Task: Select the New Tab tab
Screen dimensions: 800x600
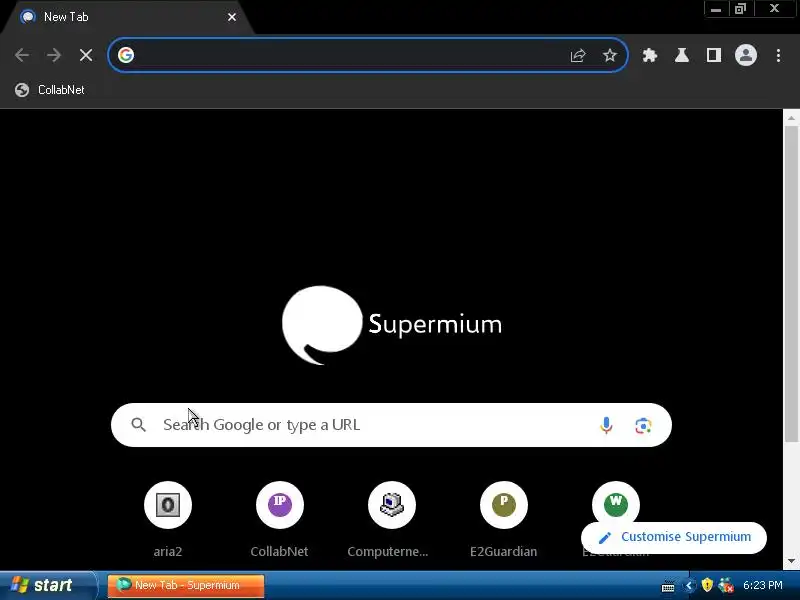Action: 128,17
